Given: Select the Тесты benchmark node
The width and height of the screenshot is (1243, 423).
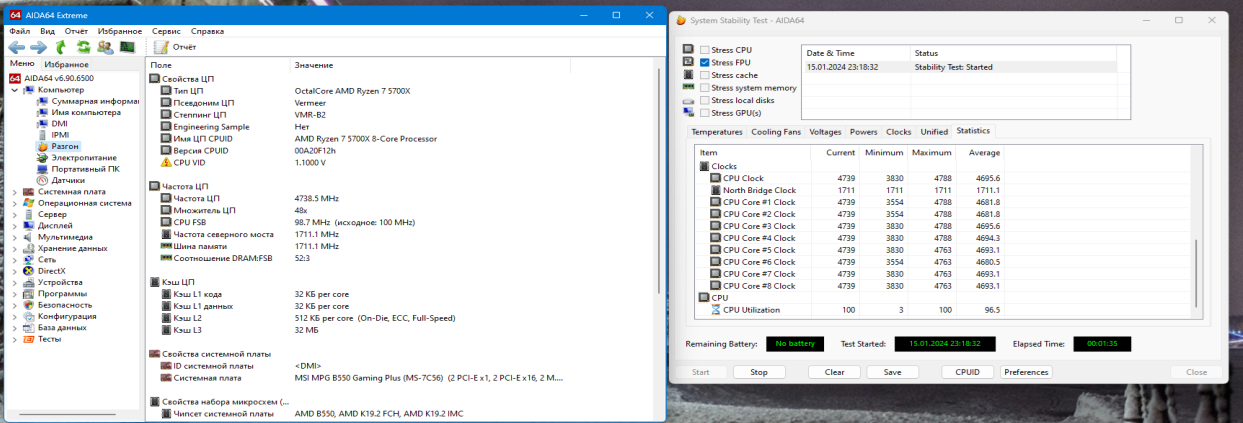Looking at the screenshot, I should point(42,339).
